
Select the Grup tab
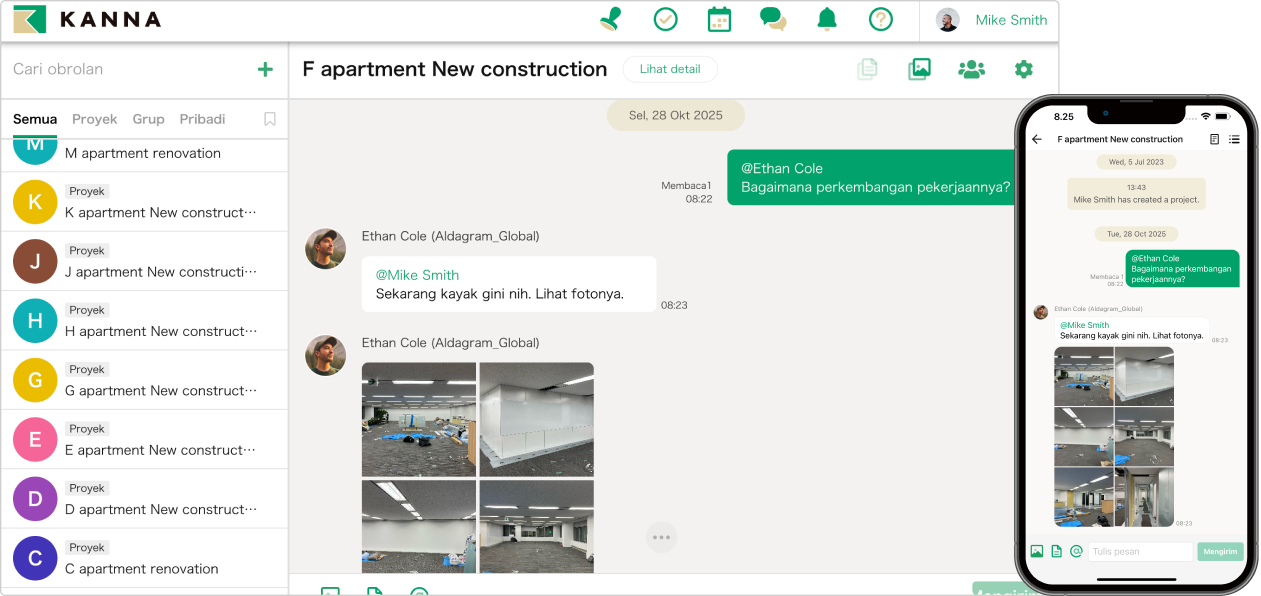(x=148, y=119)
